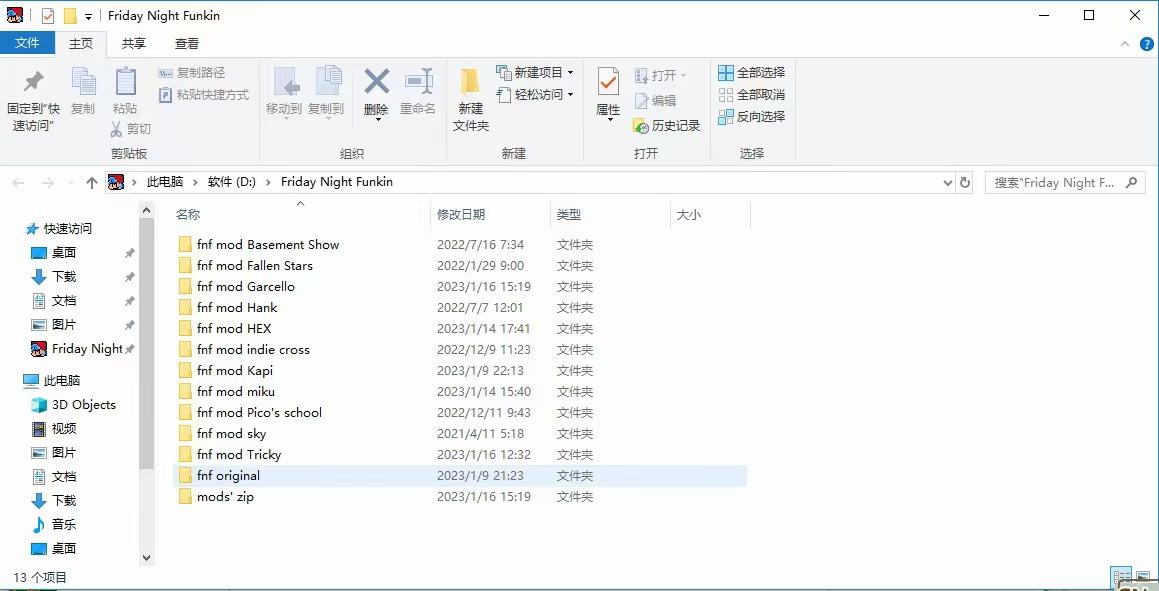Select the fnf original folder
This screenshot has width=1159, height=591.
click(x=460, y=476)
